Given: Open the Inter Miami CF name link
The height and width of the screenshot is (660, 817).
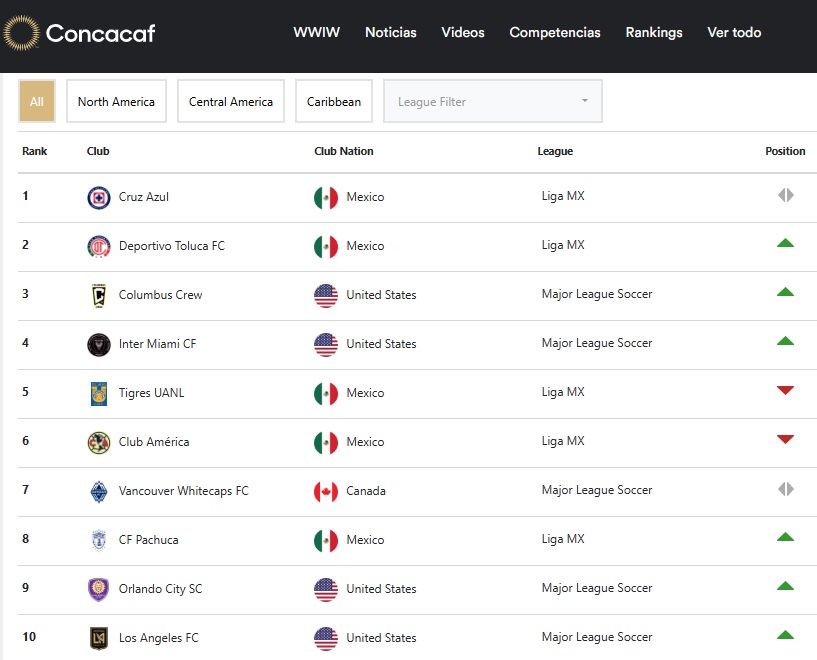Looking at the screenshot, I should 157,344.
